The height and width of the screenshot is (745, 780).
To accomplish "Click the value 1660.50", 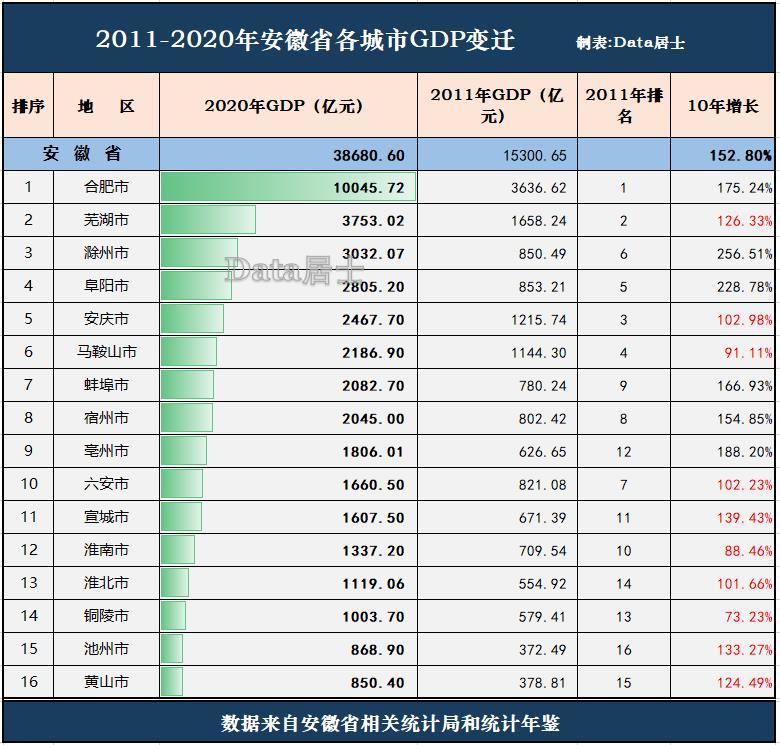I will coord(373,485).
